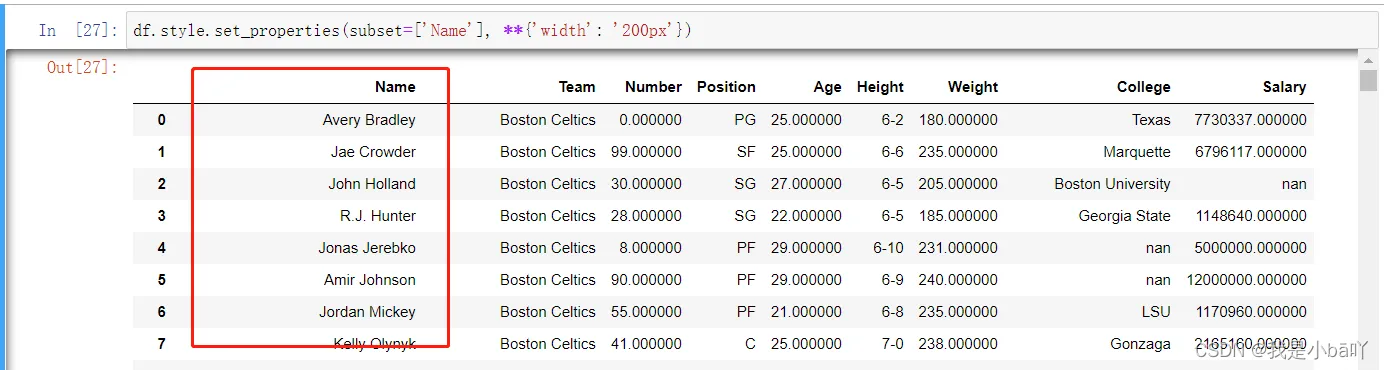Select the Jonas Jerebko salary value 5000000.000000

pyautogui.click(x=1251, y=248)
